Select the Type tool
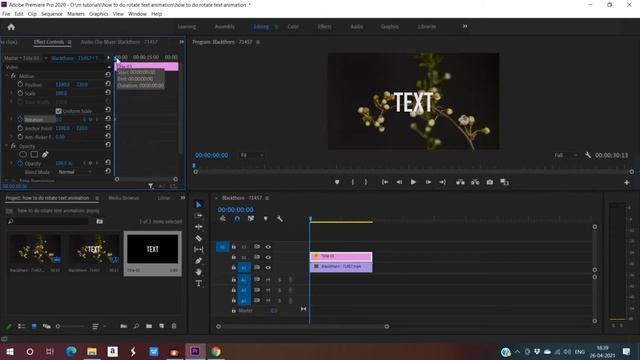Screen dimensions: 640x360 coord(198,283)
